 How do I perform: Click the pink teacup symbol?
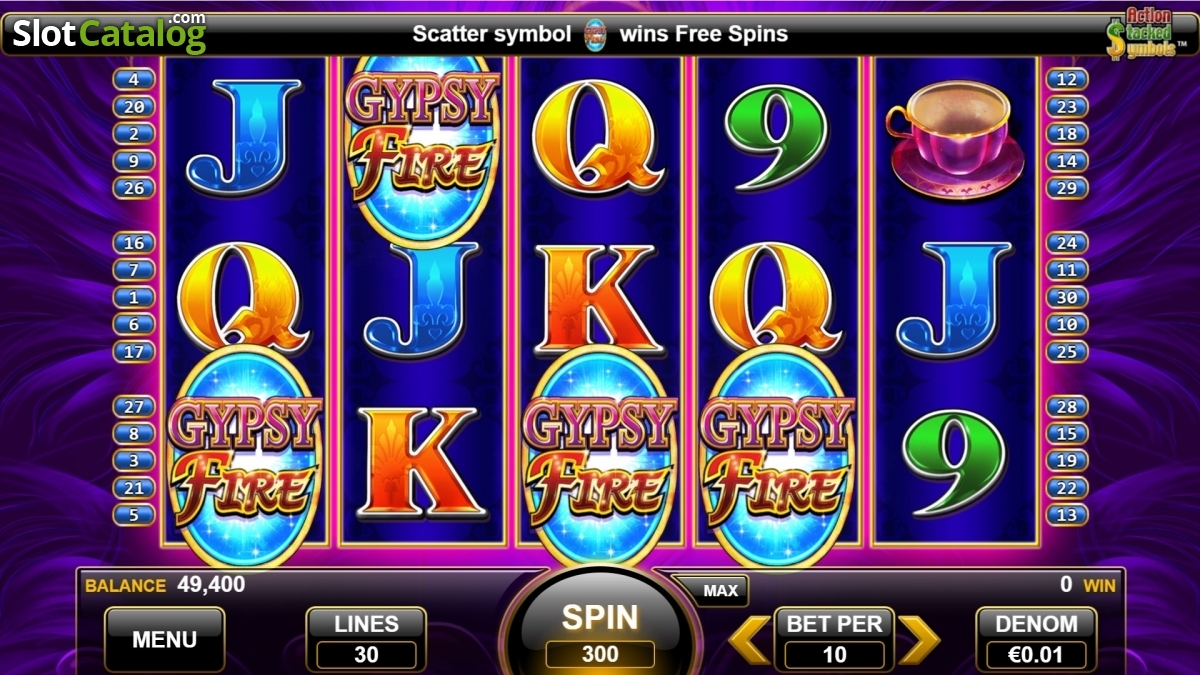pos(954,137)
